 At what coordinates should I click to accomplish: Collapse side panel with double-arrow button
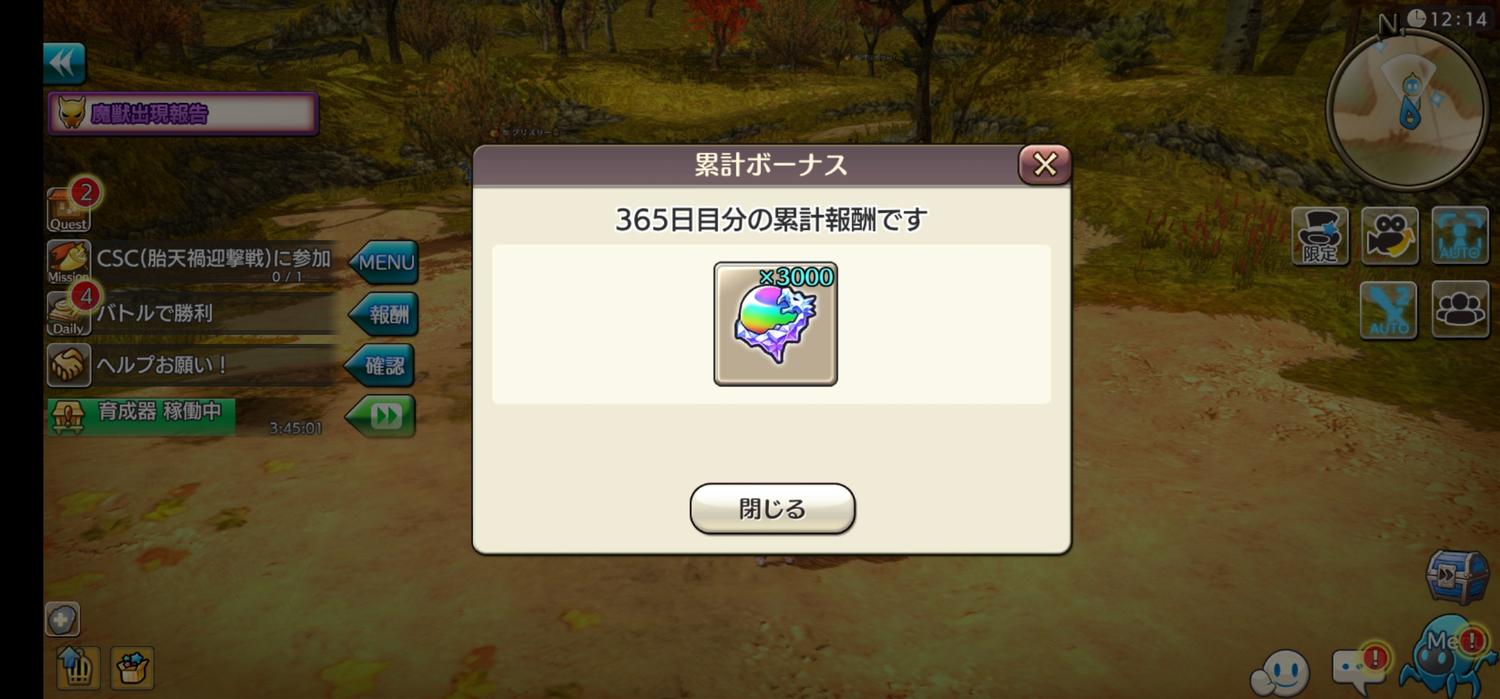pos(64,64)
